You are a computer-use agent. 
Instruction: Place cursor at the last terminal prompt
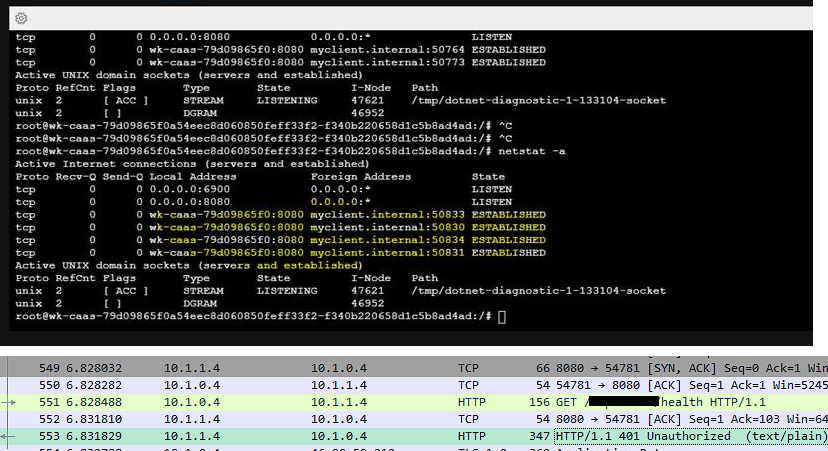click(x=502, y=316)
